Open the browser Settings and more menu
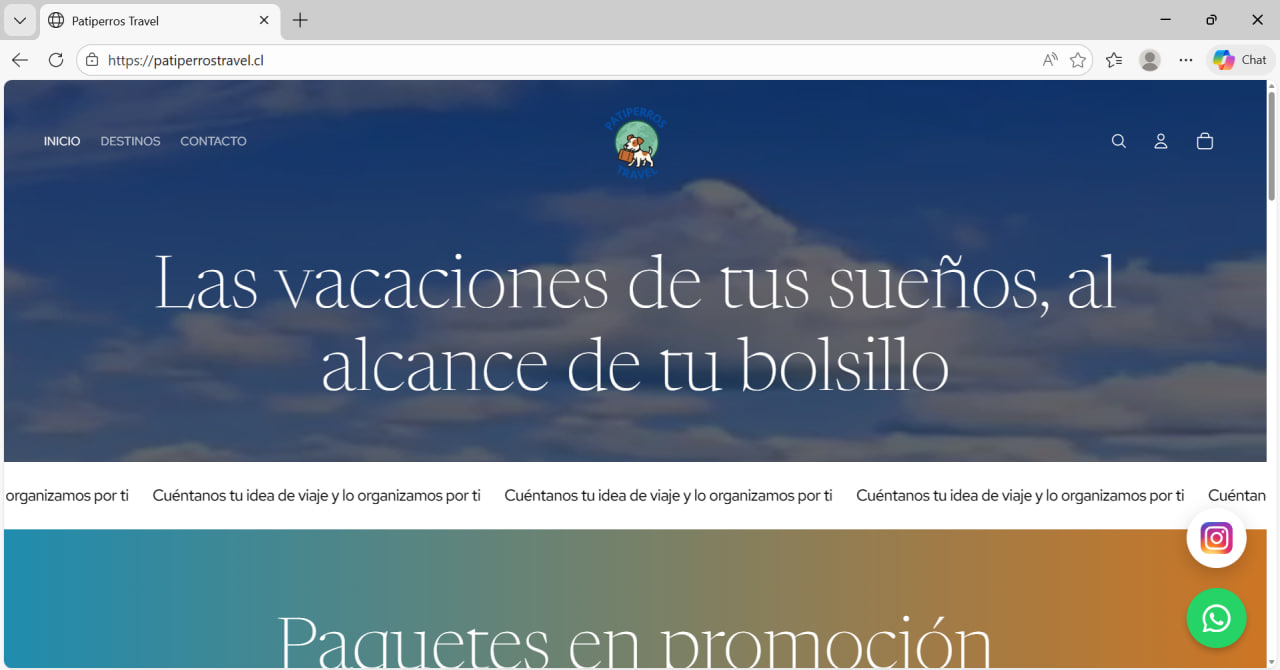The height and width of the screenshot is (670, 1280). pos(1186,60)
